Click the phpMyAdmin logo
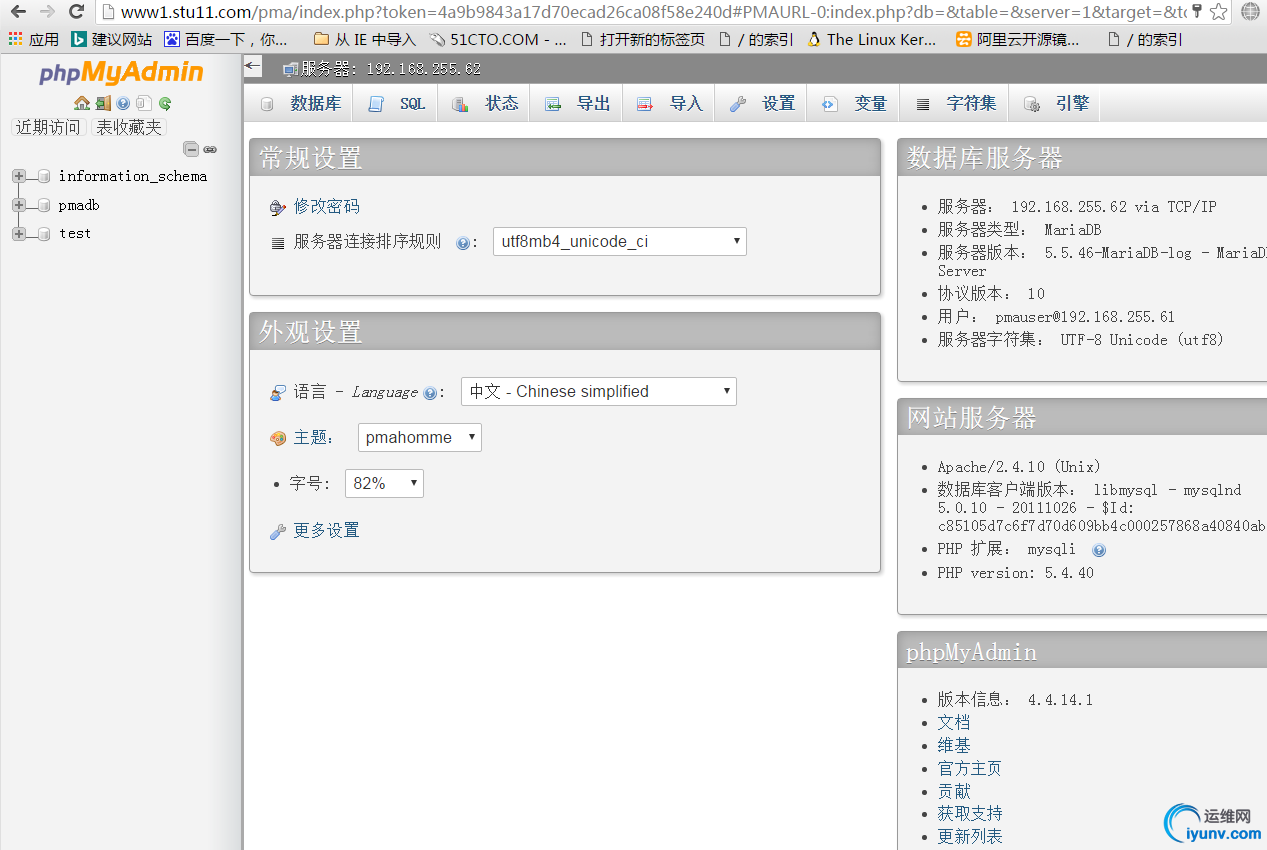 121,72
